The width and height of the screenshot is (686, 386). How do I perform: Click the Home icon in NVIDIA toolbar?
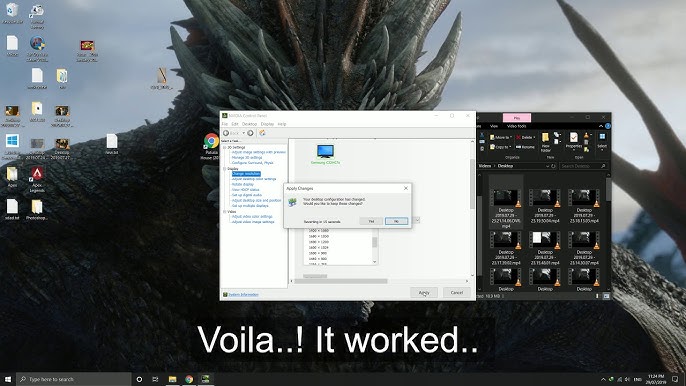[x=262, y=133]
